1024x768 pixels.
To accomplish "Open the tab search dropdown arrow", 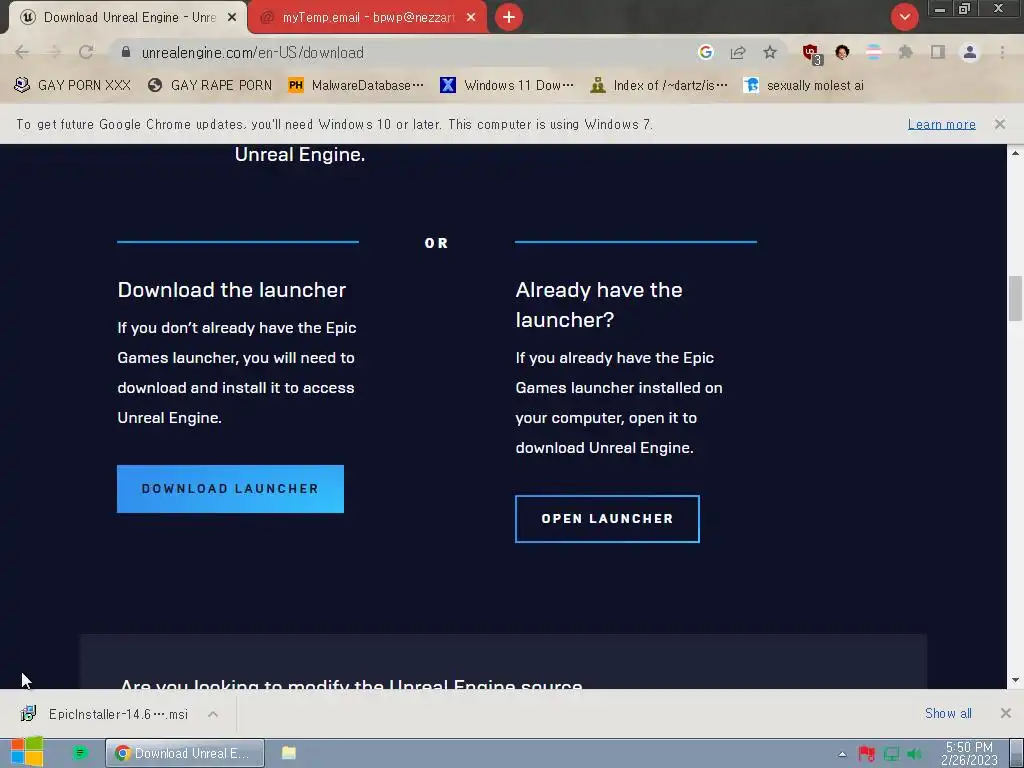I will (x=904, y=17).
